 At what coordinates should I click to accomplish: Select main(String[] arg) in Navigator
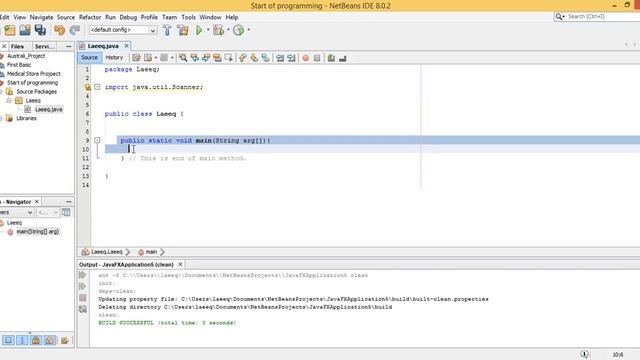(38, 231)
